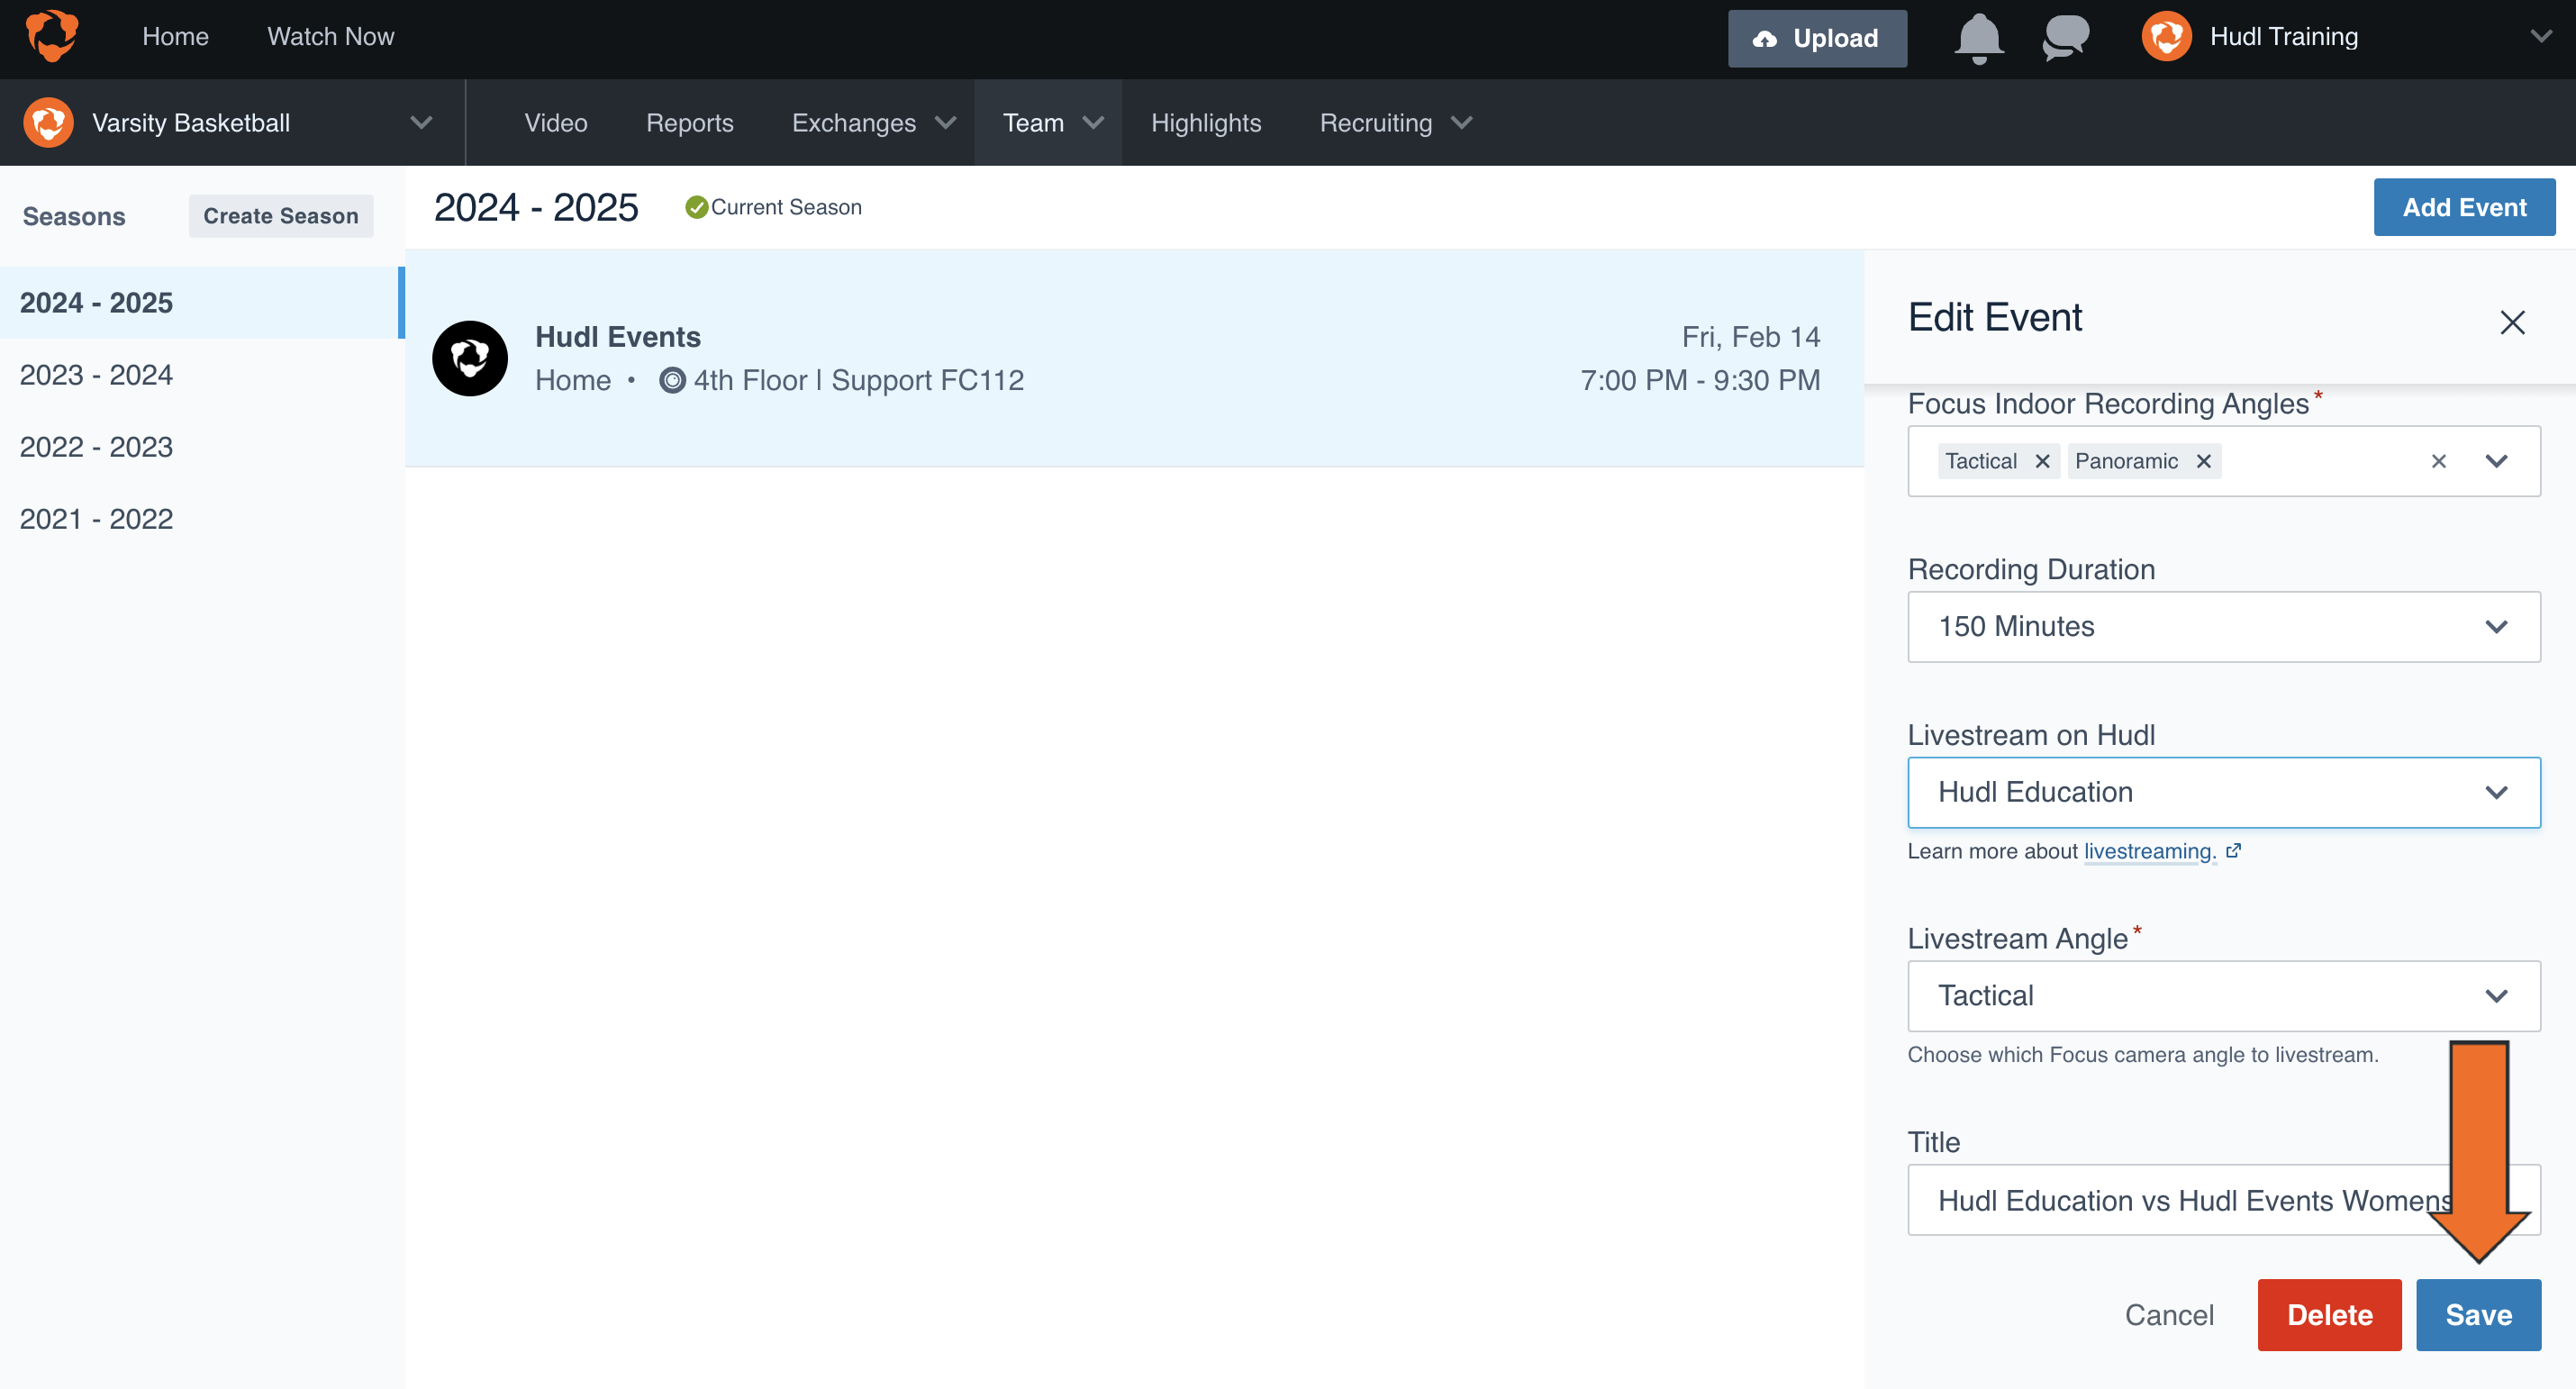Open the Livestream Angle dropdown
The width and height of the screenshot is (2576, 1389).
click(2497, 995)
